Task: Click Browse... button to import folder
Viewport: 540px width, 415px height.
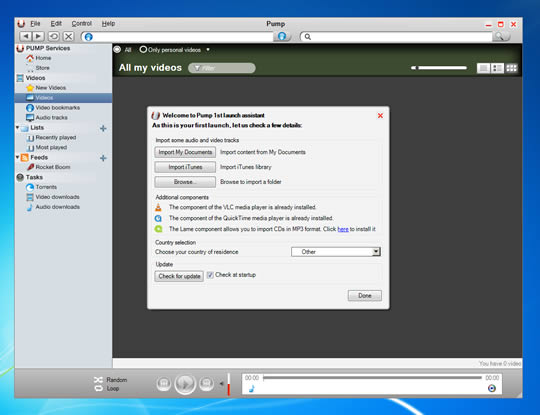Action: click(x=185, y=182)
